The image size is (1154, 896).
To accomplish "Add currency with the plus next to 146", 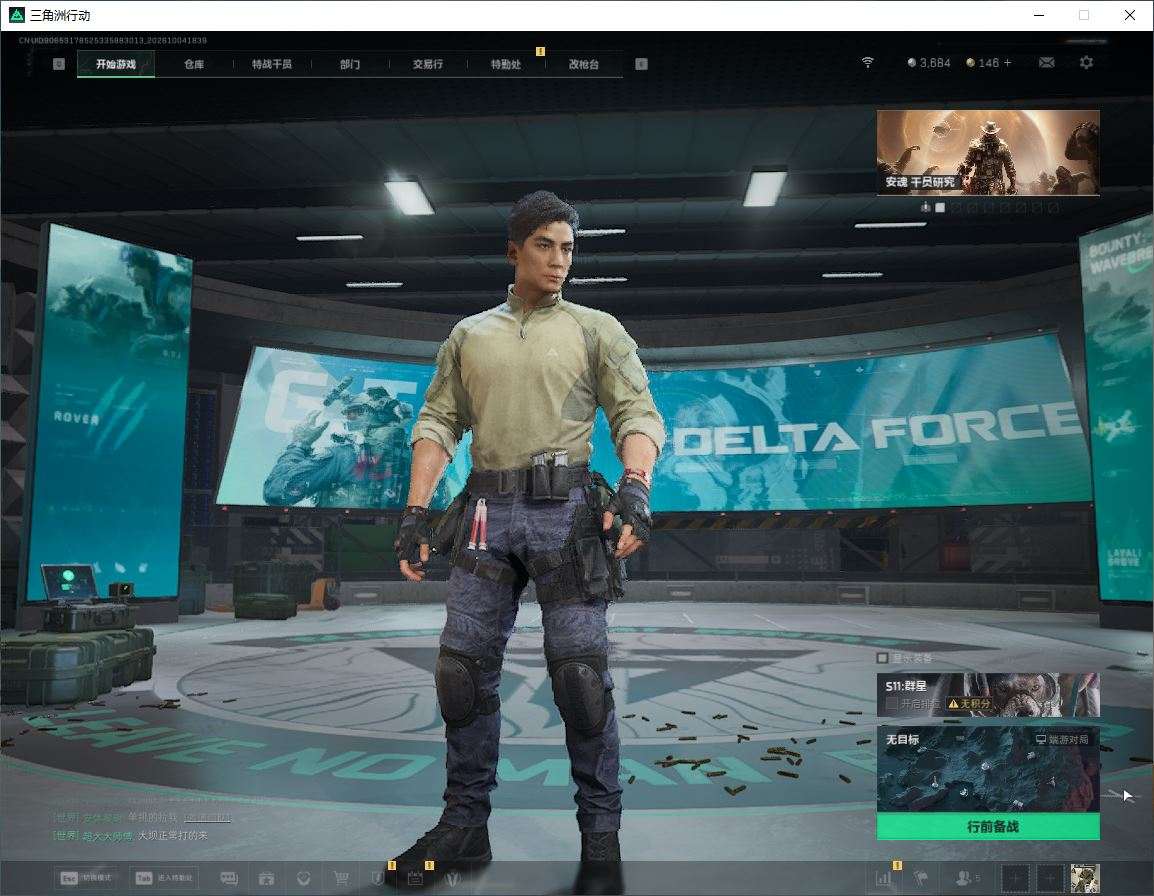I will 1008,63.
